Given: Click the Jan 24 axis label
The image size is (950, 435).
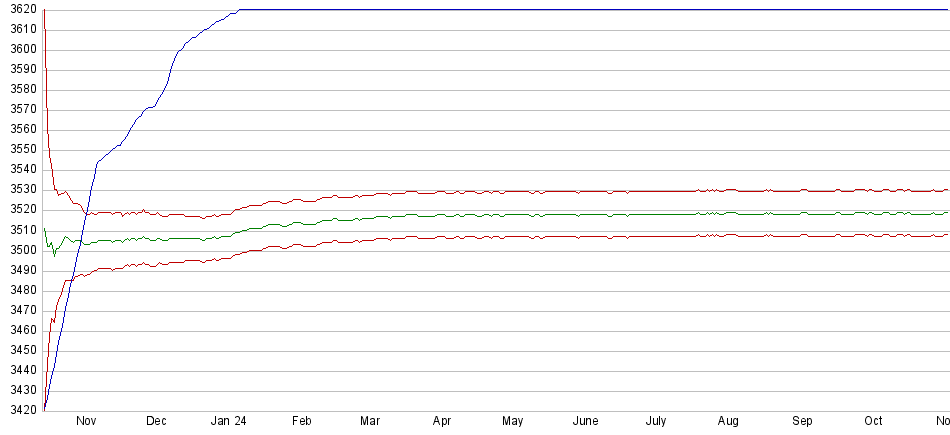Looking at the screenshot, I should (x=227, y=422).
